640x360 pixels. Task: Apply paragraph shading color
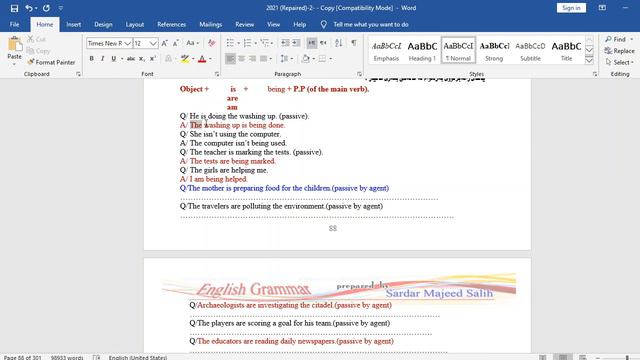305,59
